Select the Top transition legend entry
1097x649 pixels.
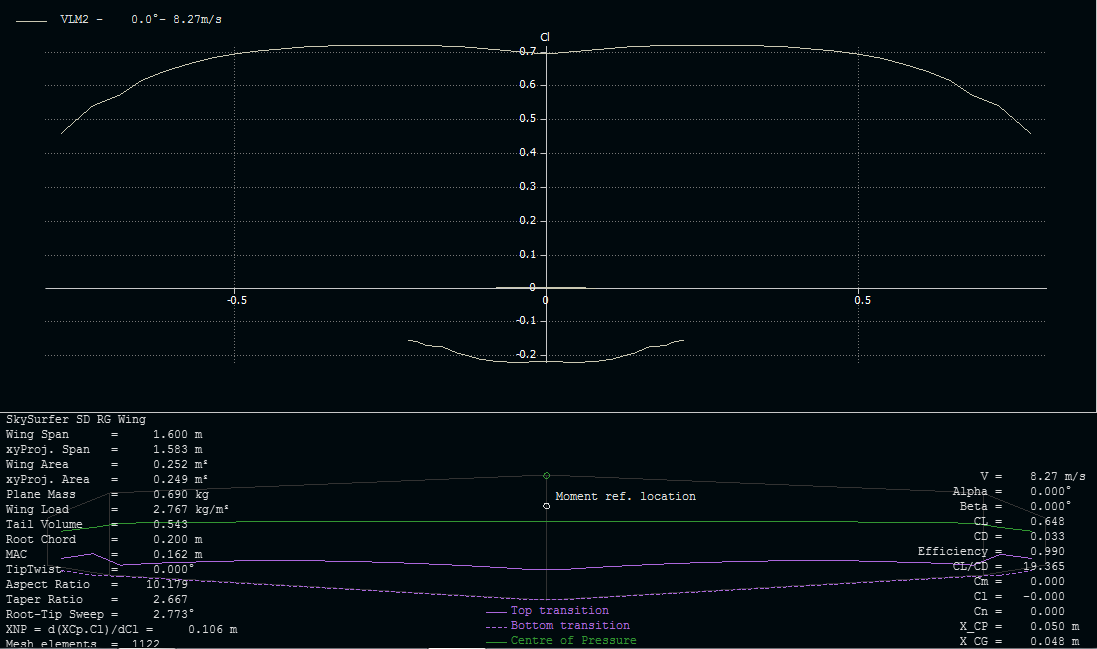tap(559, 610)
